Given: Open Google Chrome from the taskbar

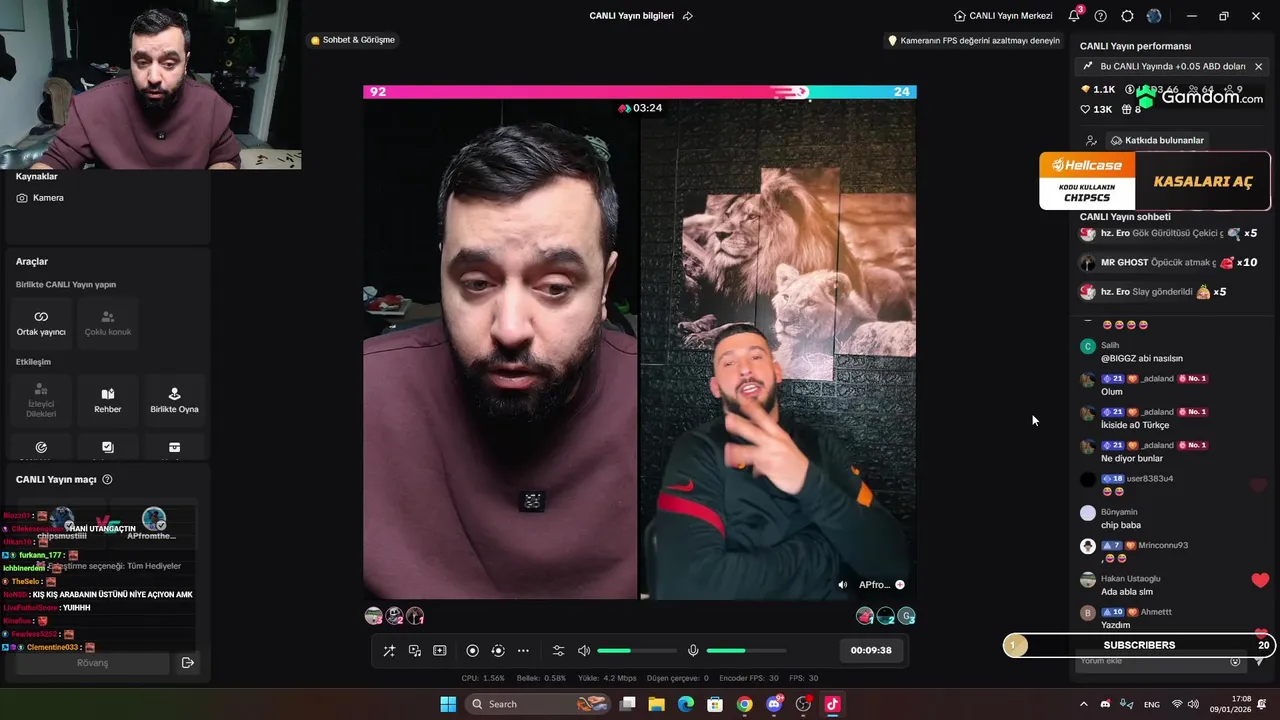Looking at the screenshot, I should point(745,704).
